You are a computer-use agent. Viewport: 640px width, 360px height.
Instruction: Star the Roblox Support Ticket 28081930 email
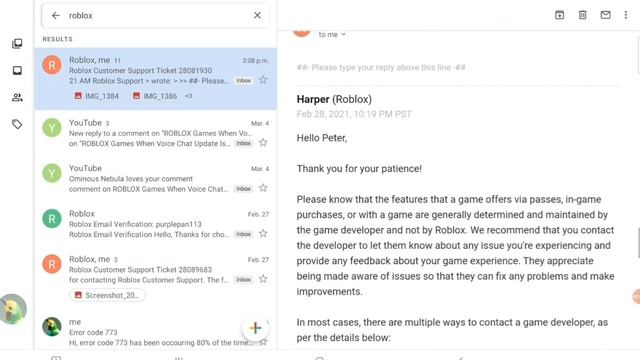[x=263, y=80]
